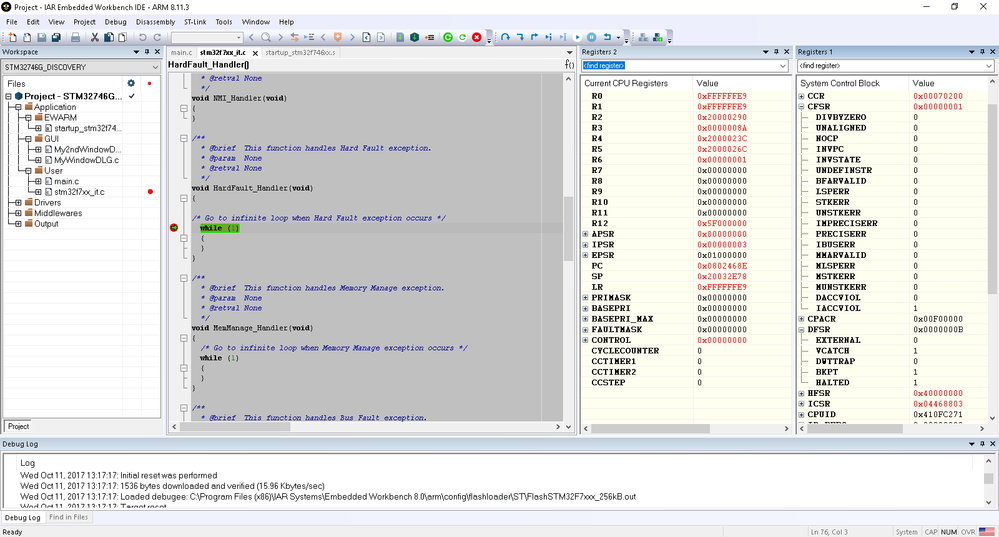Open the Debug menu
The height and width of the screenshot is (537, 999).
pos(115,22)
